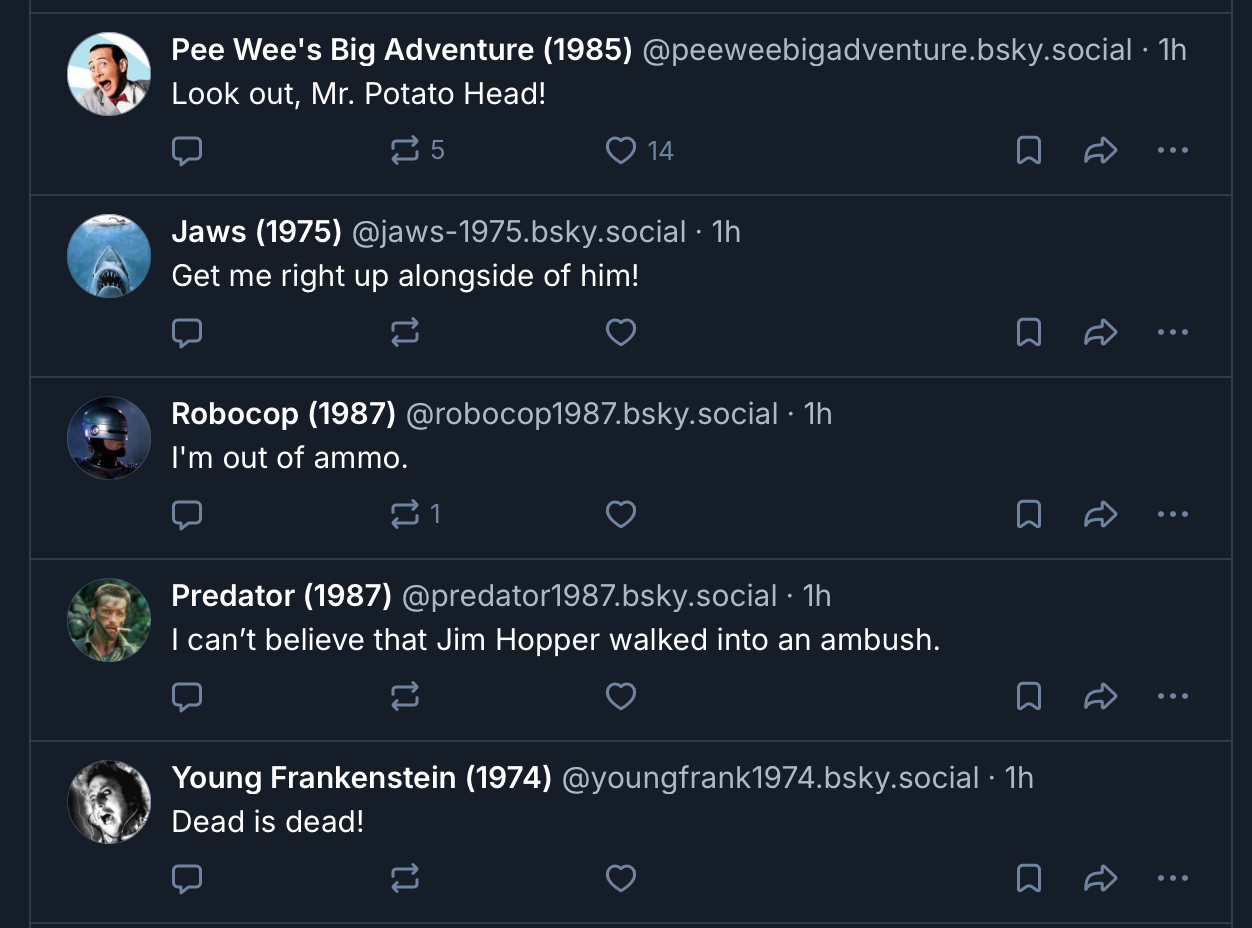Open the Young Frankenstein avatar picture

109,802
